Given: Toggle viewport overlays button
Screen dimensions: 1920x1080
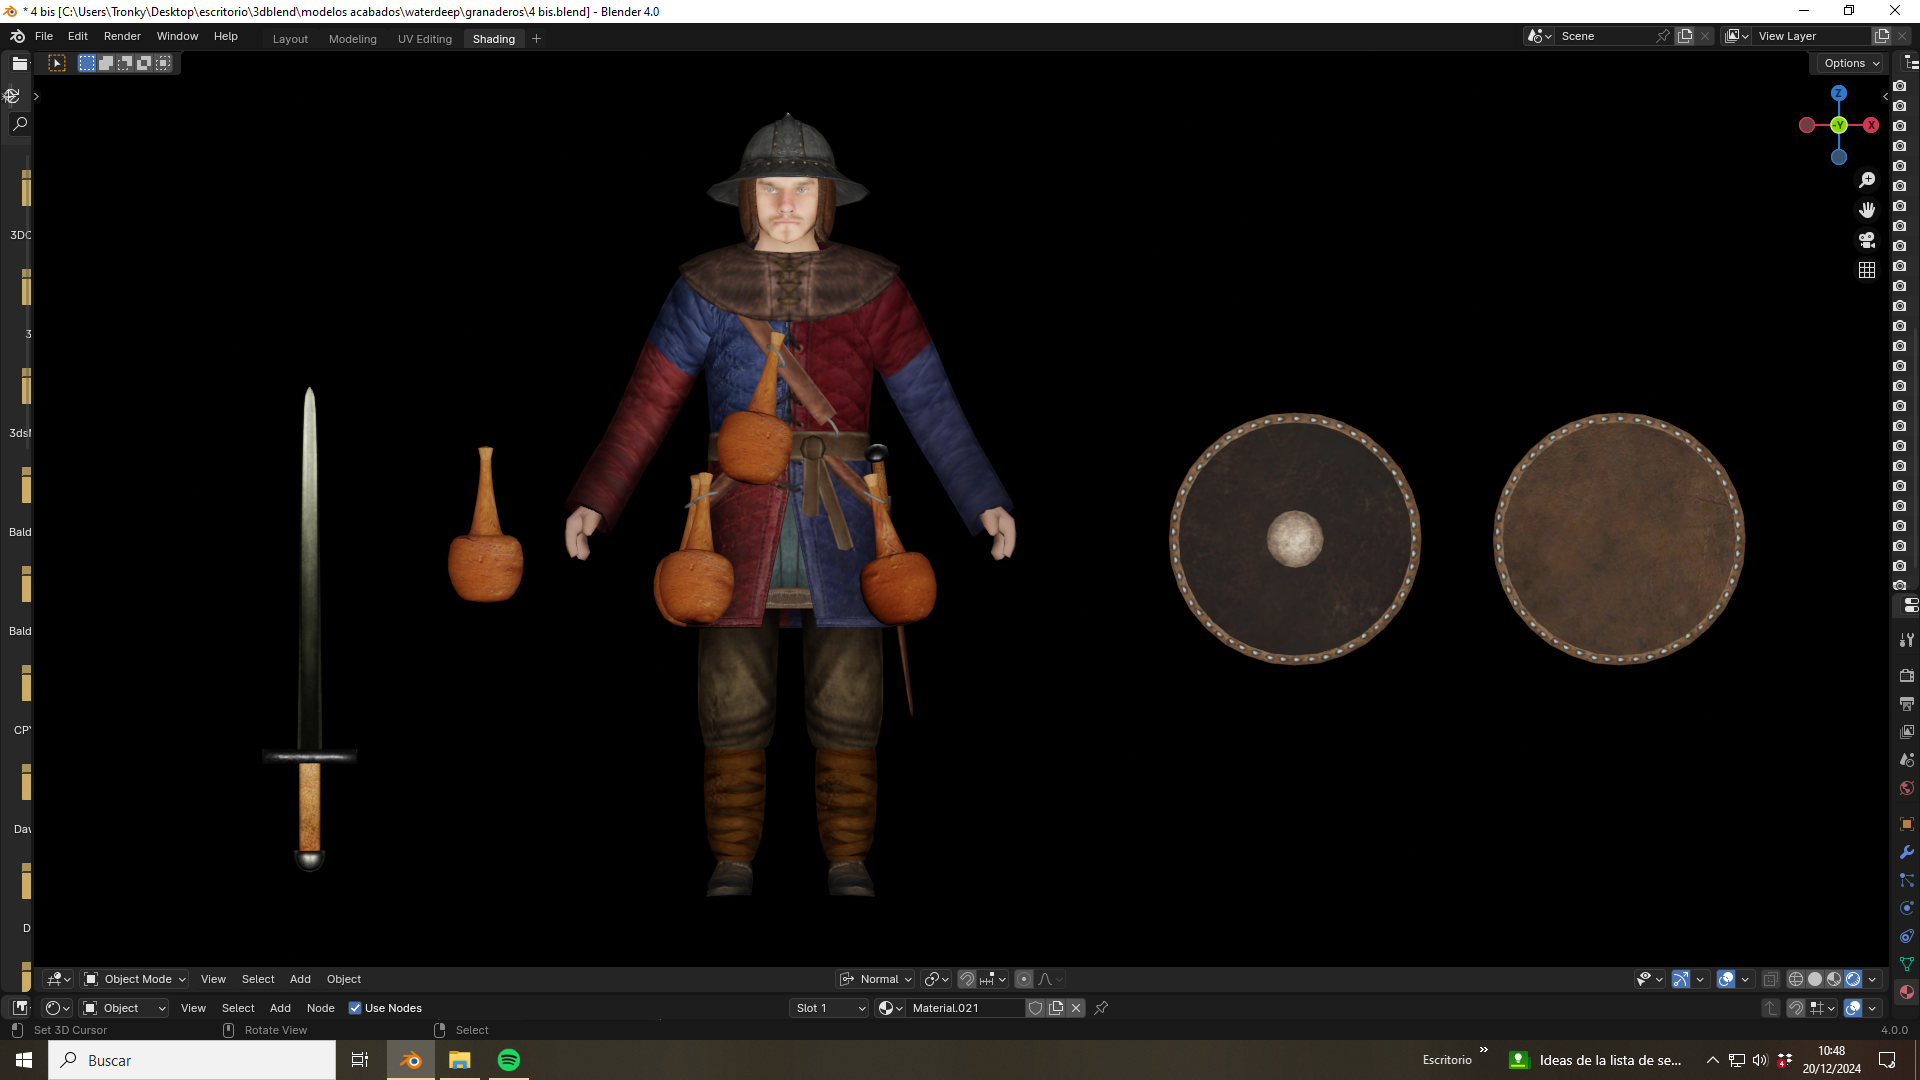Looking at the screenshot, I should point(1726,980).
